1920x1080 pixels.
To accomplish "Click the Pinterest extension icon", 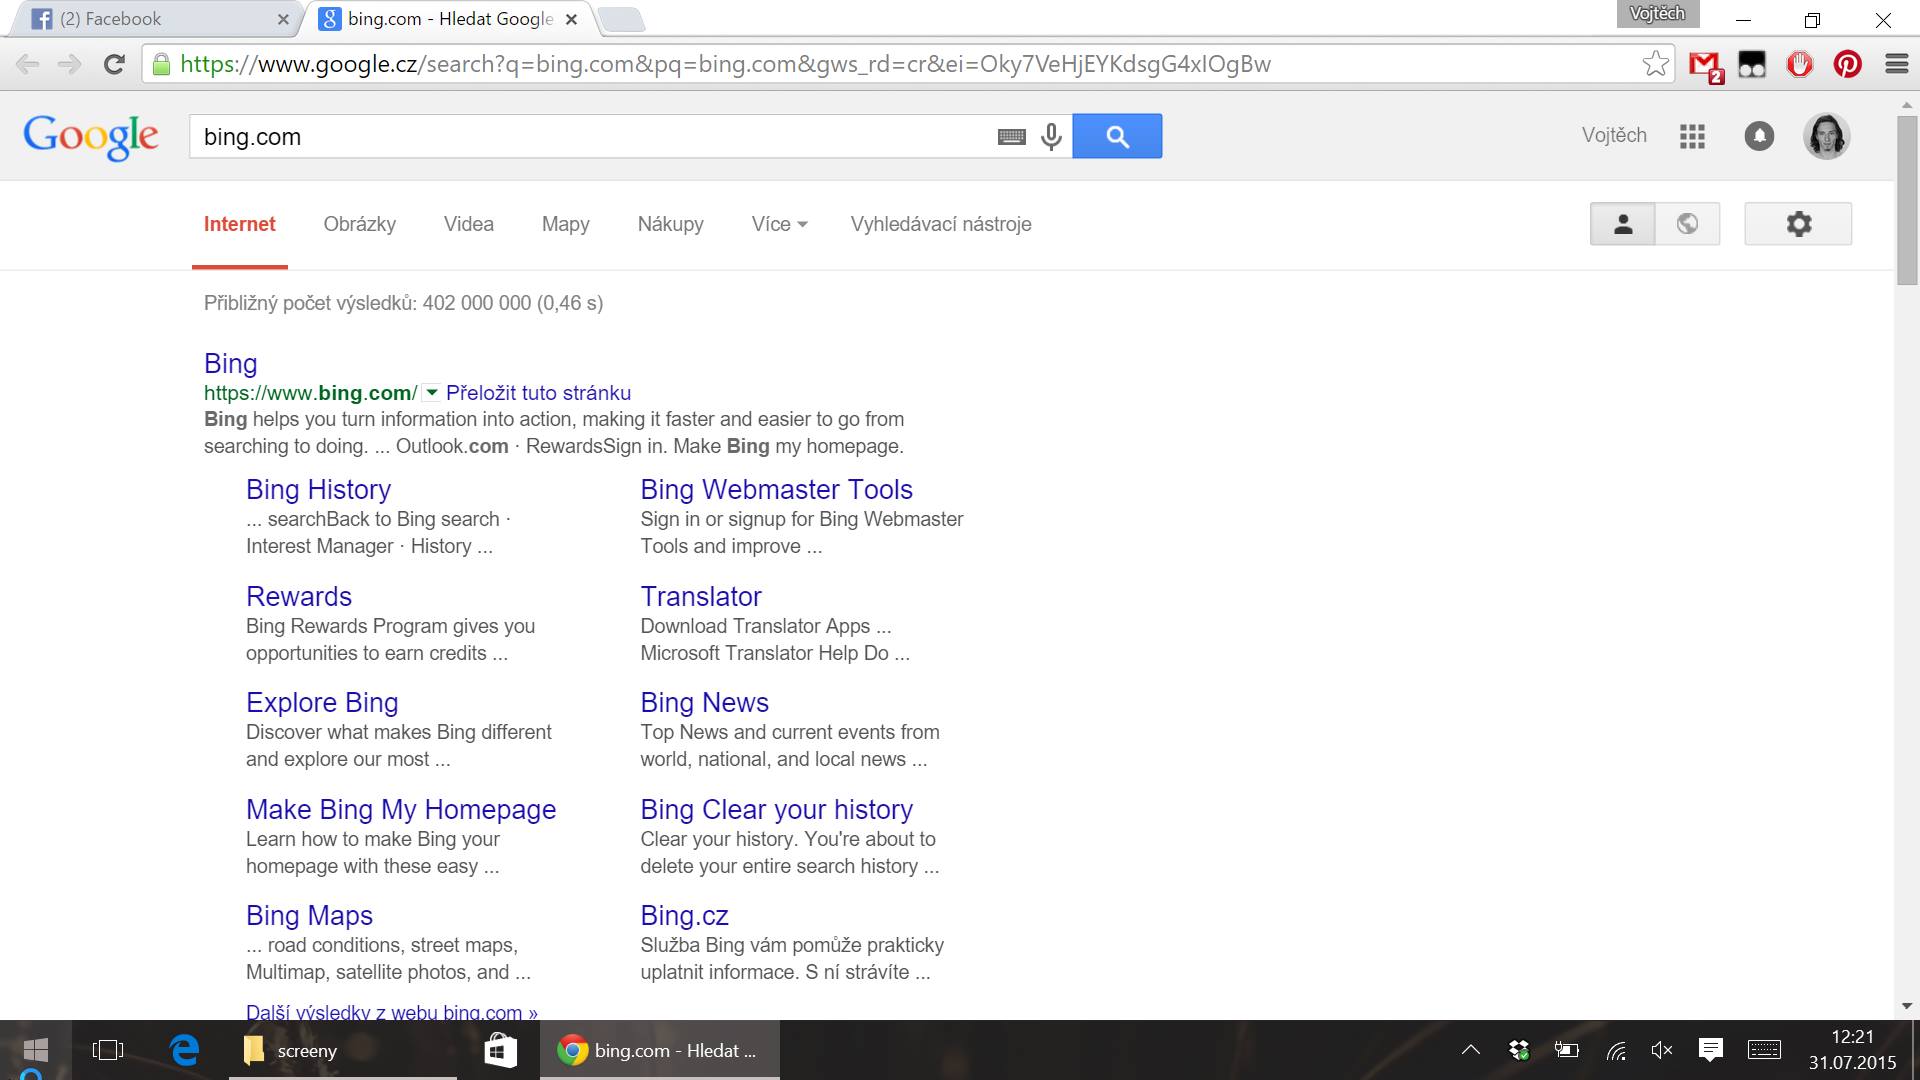I will [1847, 65].
